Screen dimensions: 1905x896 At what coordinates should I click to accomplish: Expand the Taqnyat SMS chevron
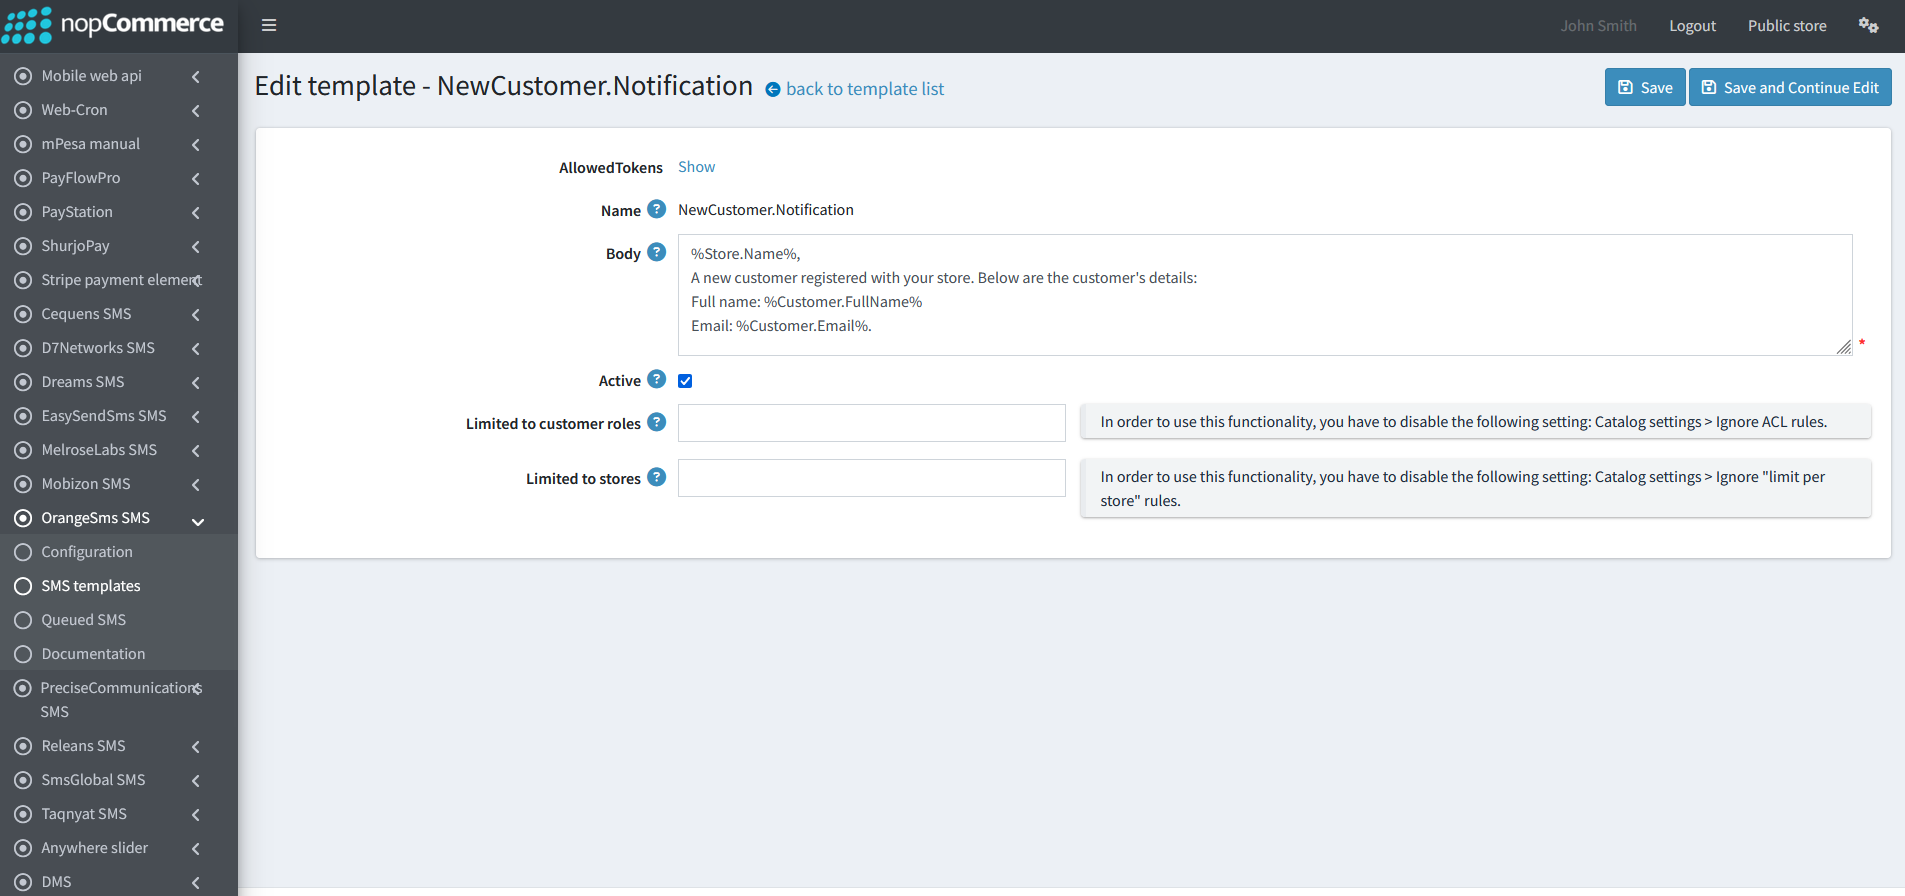point(196,815)
